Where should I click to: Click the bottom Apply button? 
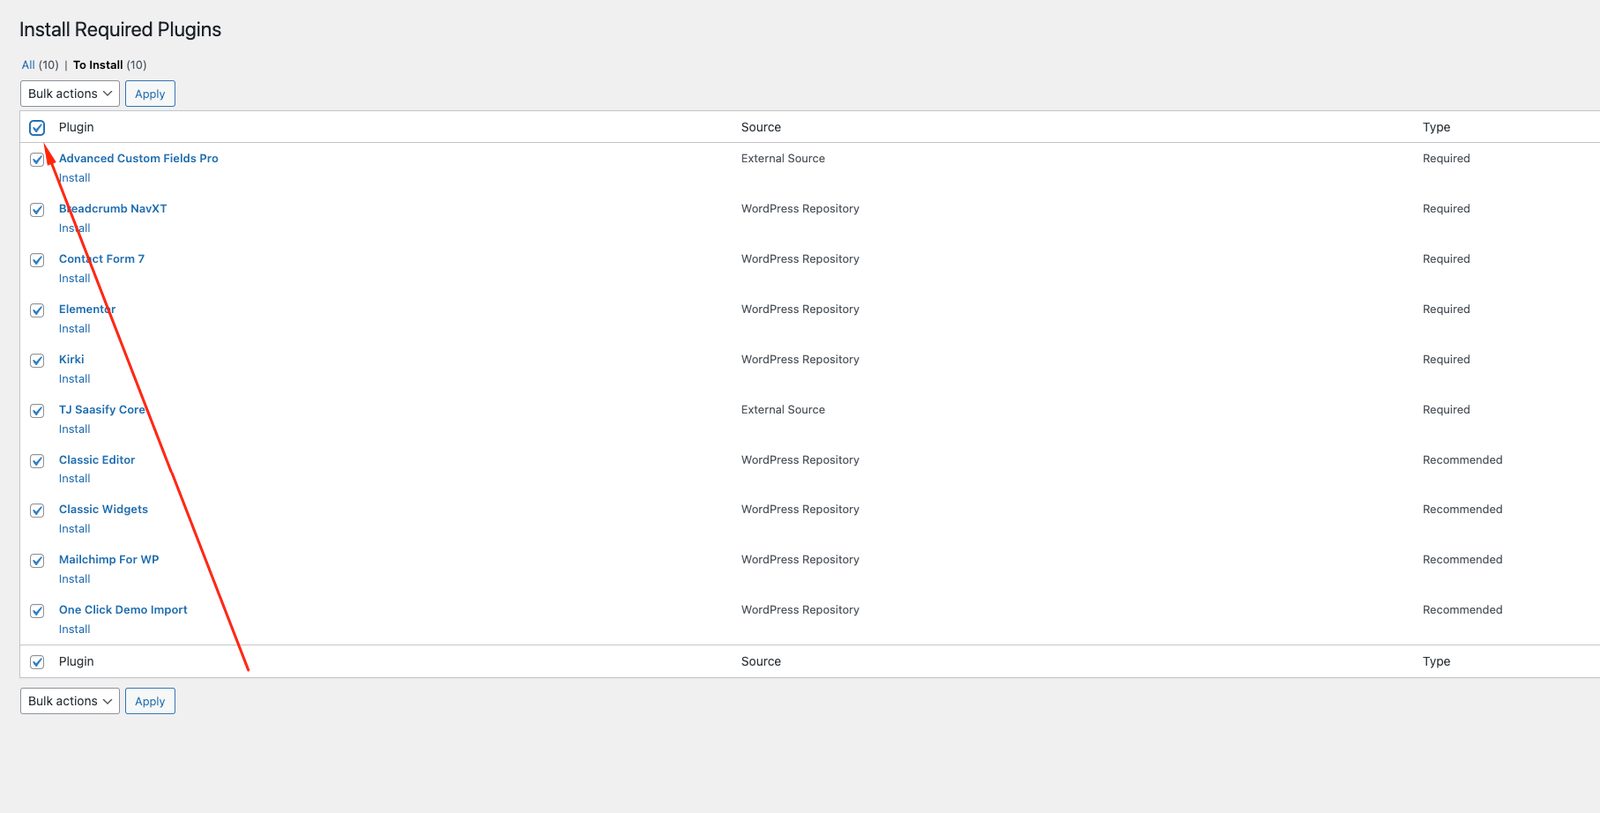150,701
